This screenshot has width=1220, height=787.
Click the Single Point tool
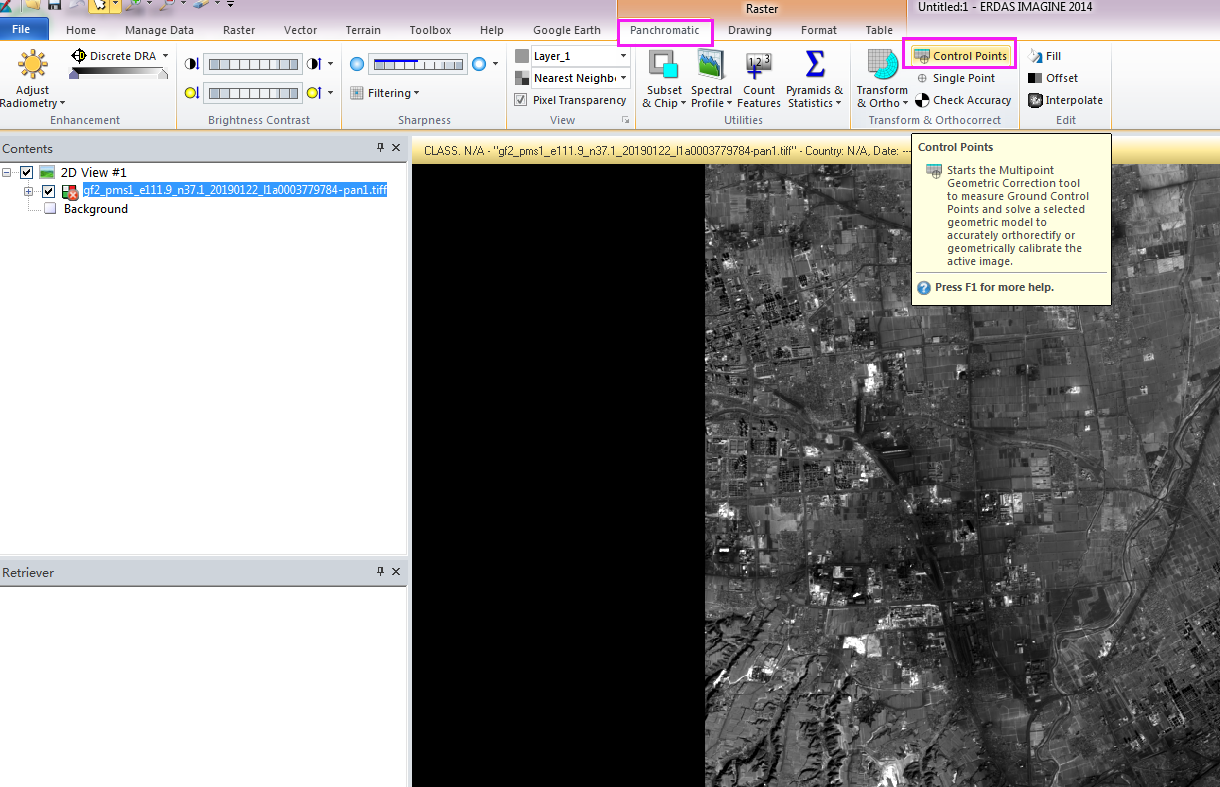point(955,78)
